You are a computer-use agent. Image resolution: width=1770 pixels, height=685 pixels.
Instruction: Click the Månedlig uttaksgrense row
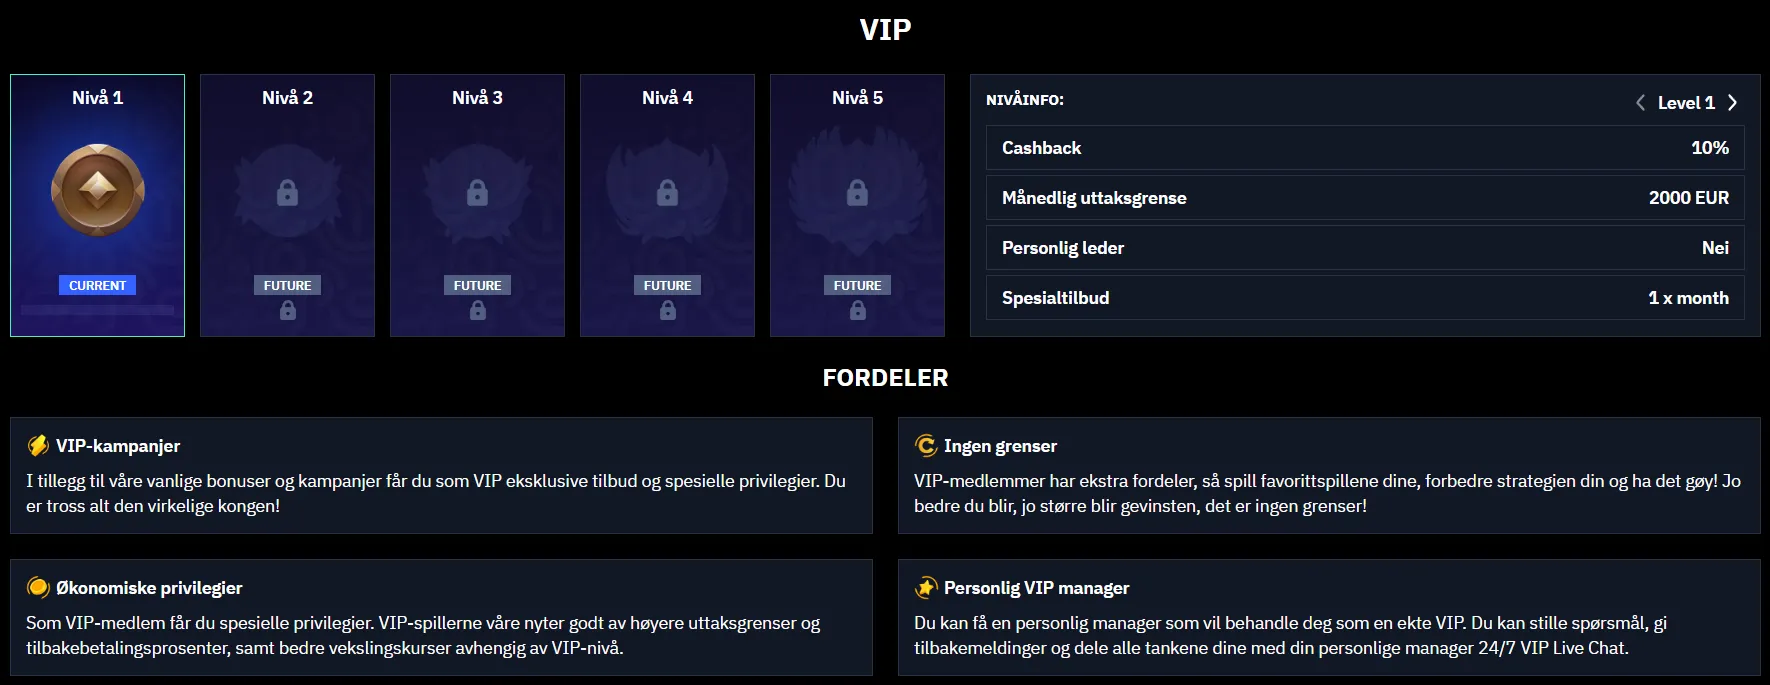pyautogui.click(x=1365, y=198)
